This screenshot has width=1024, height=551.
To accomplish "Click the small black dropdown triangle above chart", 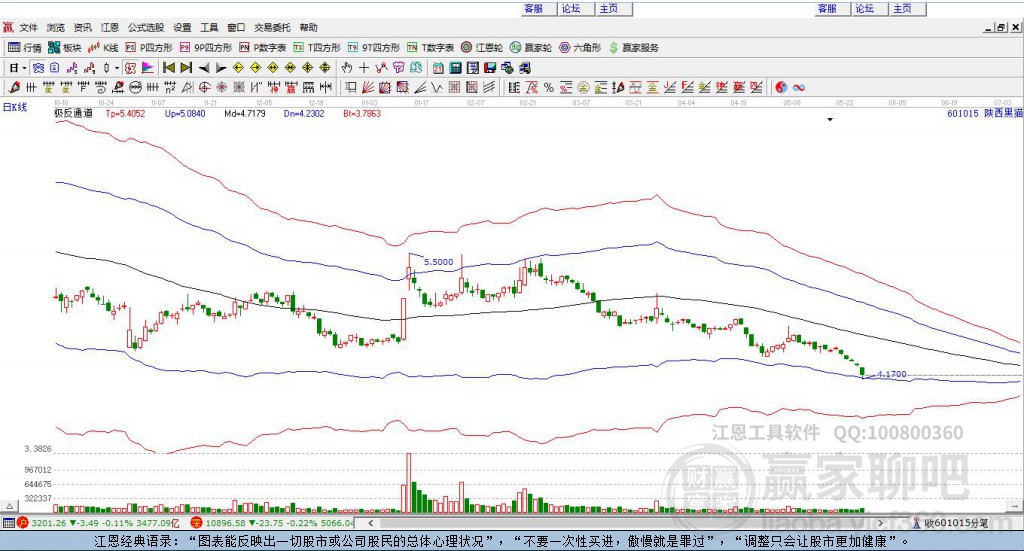I will click(830, 119).
